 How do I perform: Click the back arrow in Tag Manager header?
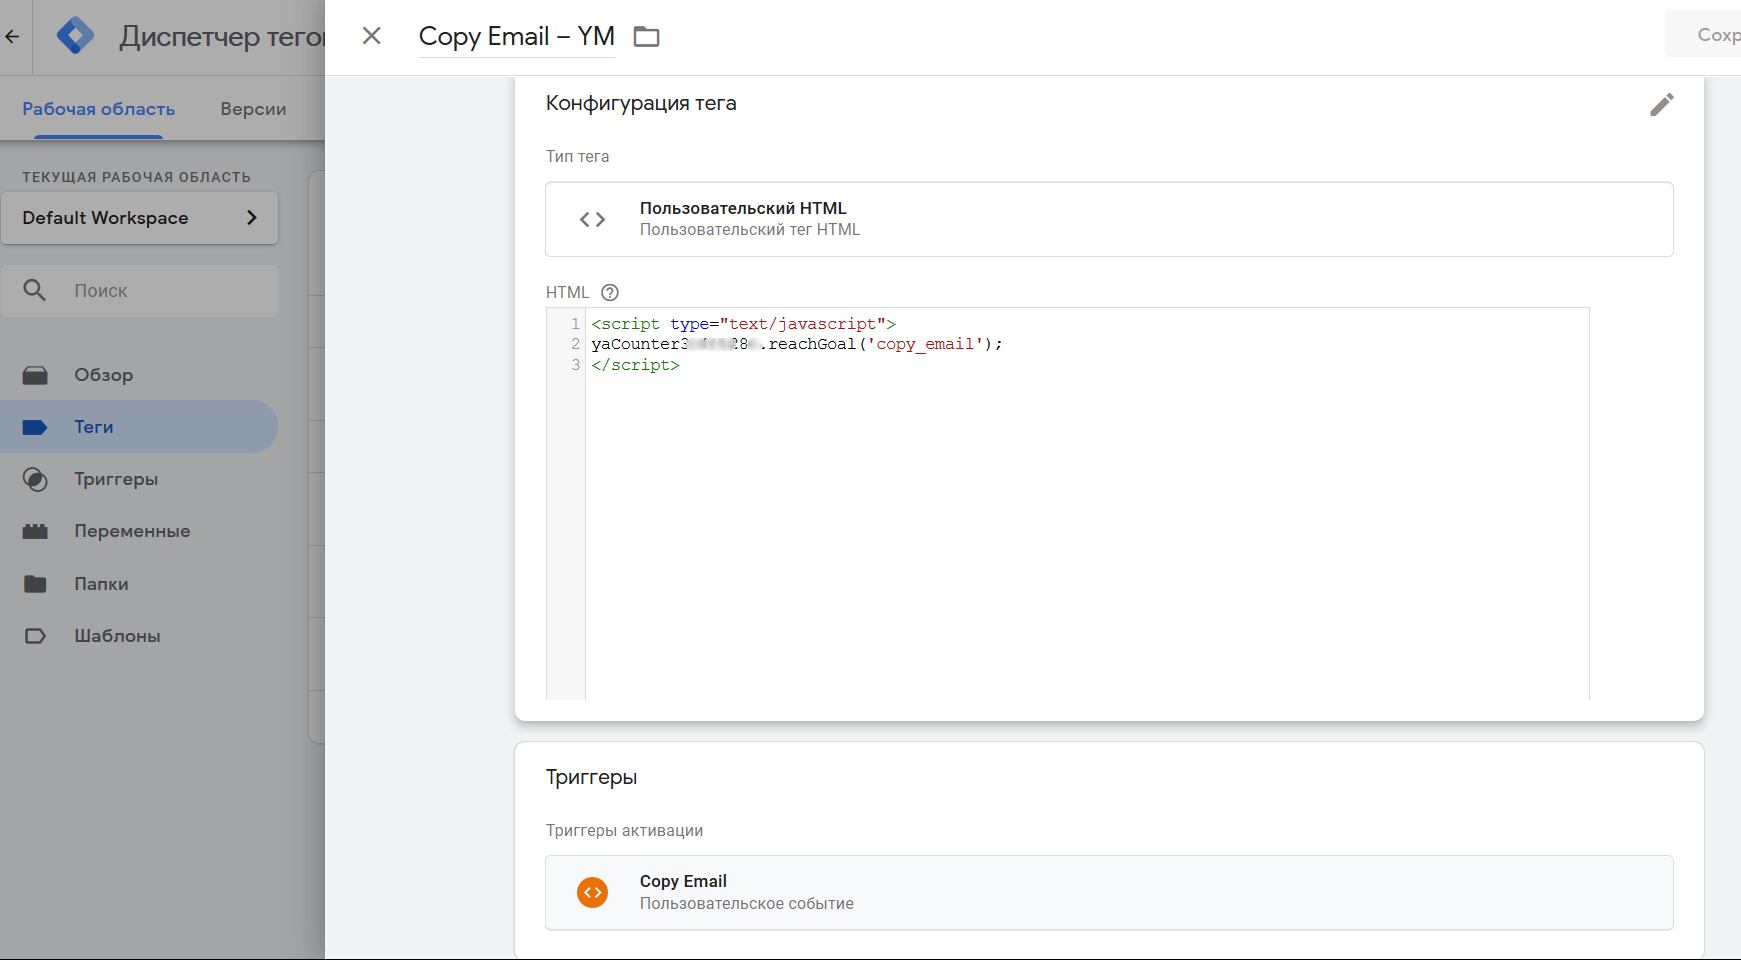point(12,37)
